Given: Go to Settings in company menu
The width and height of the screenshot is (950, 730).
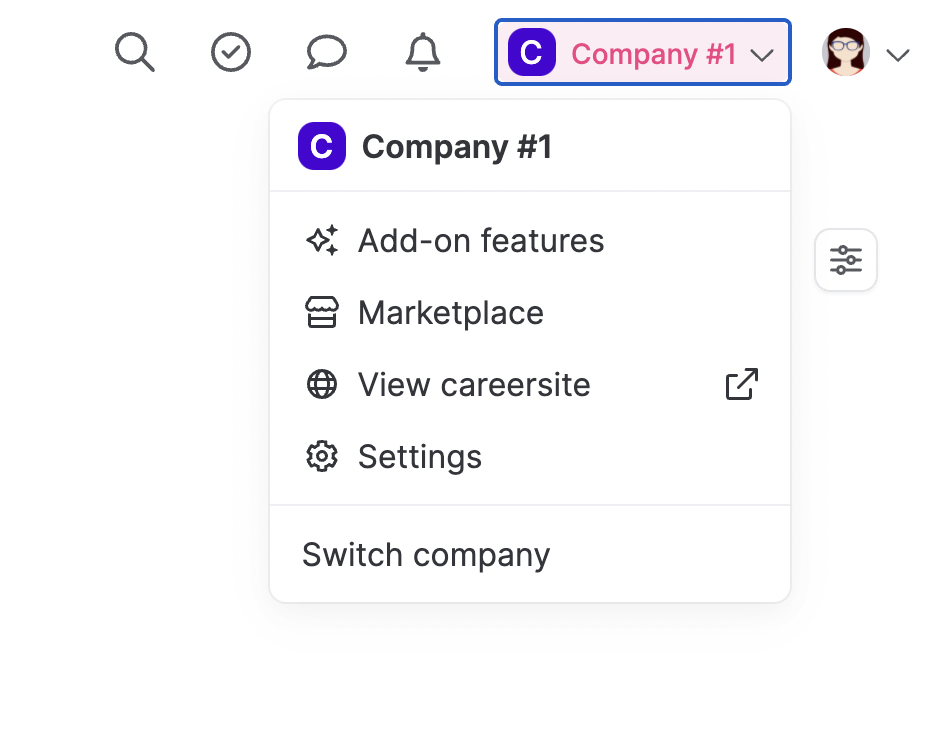Looking at the screenshot, I should click(420, 457).
